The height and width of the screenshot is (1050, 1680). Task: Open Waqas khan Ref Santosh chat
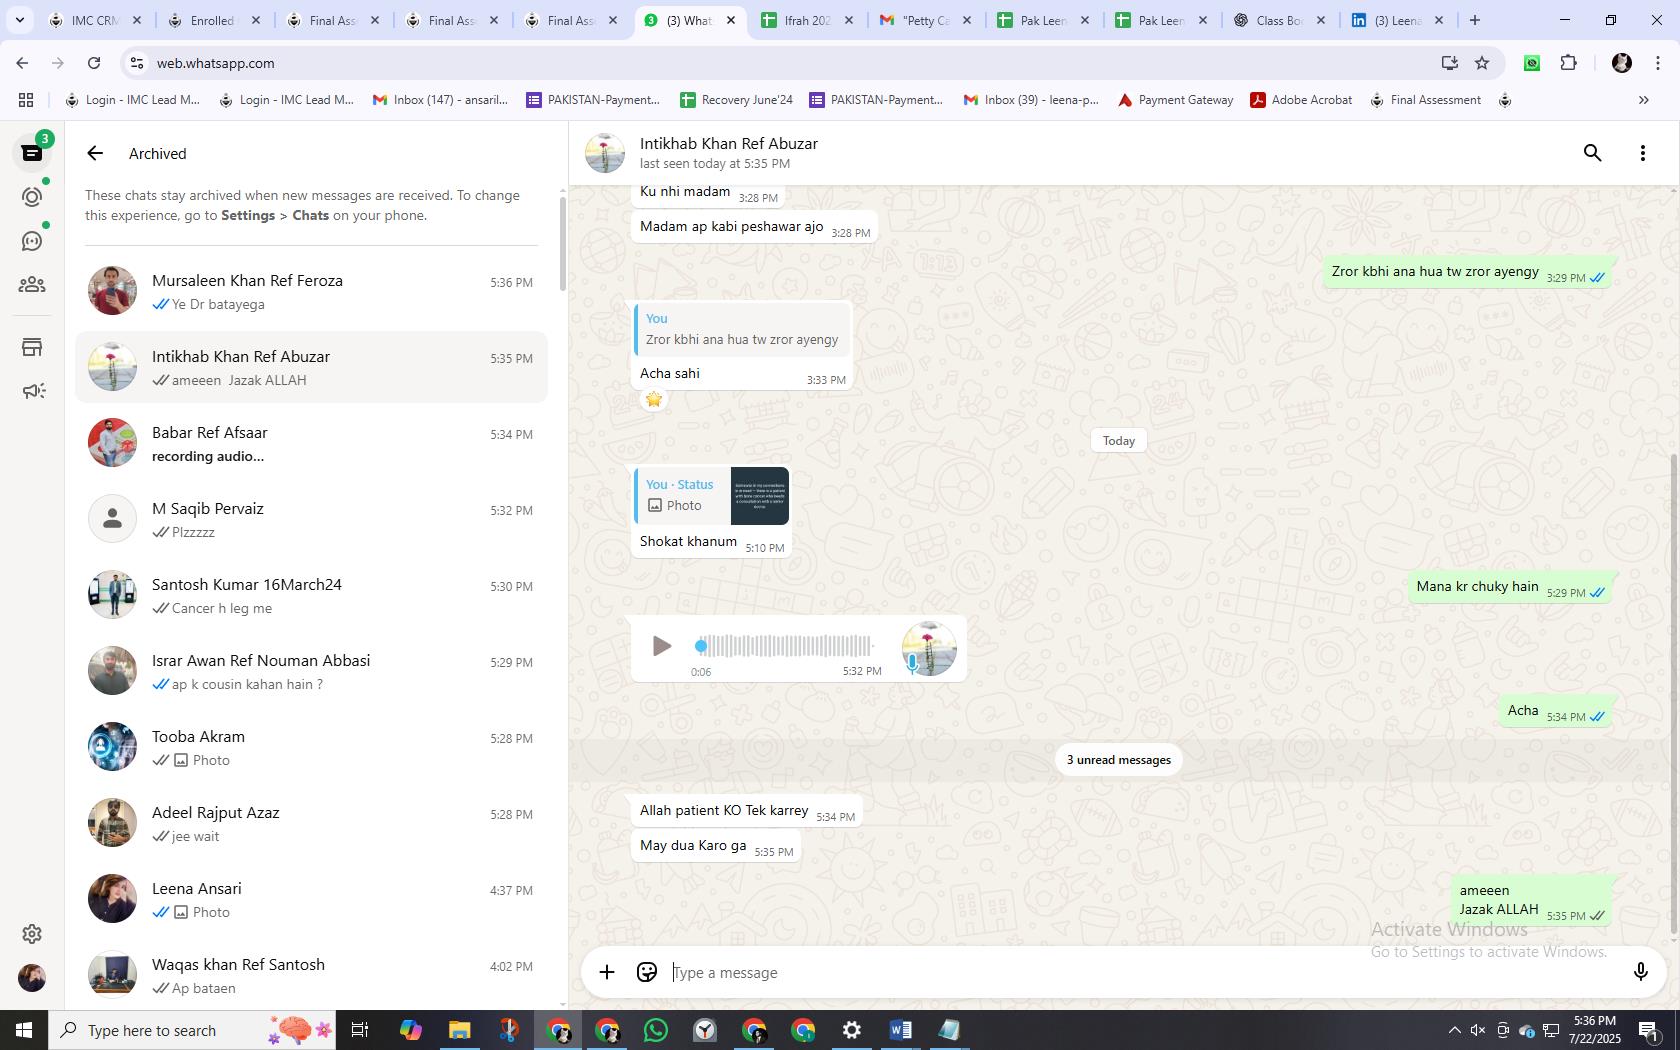[x=311, y=975]
